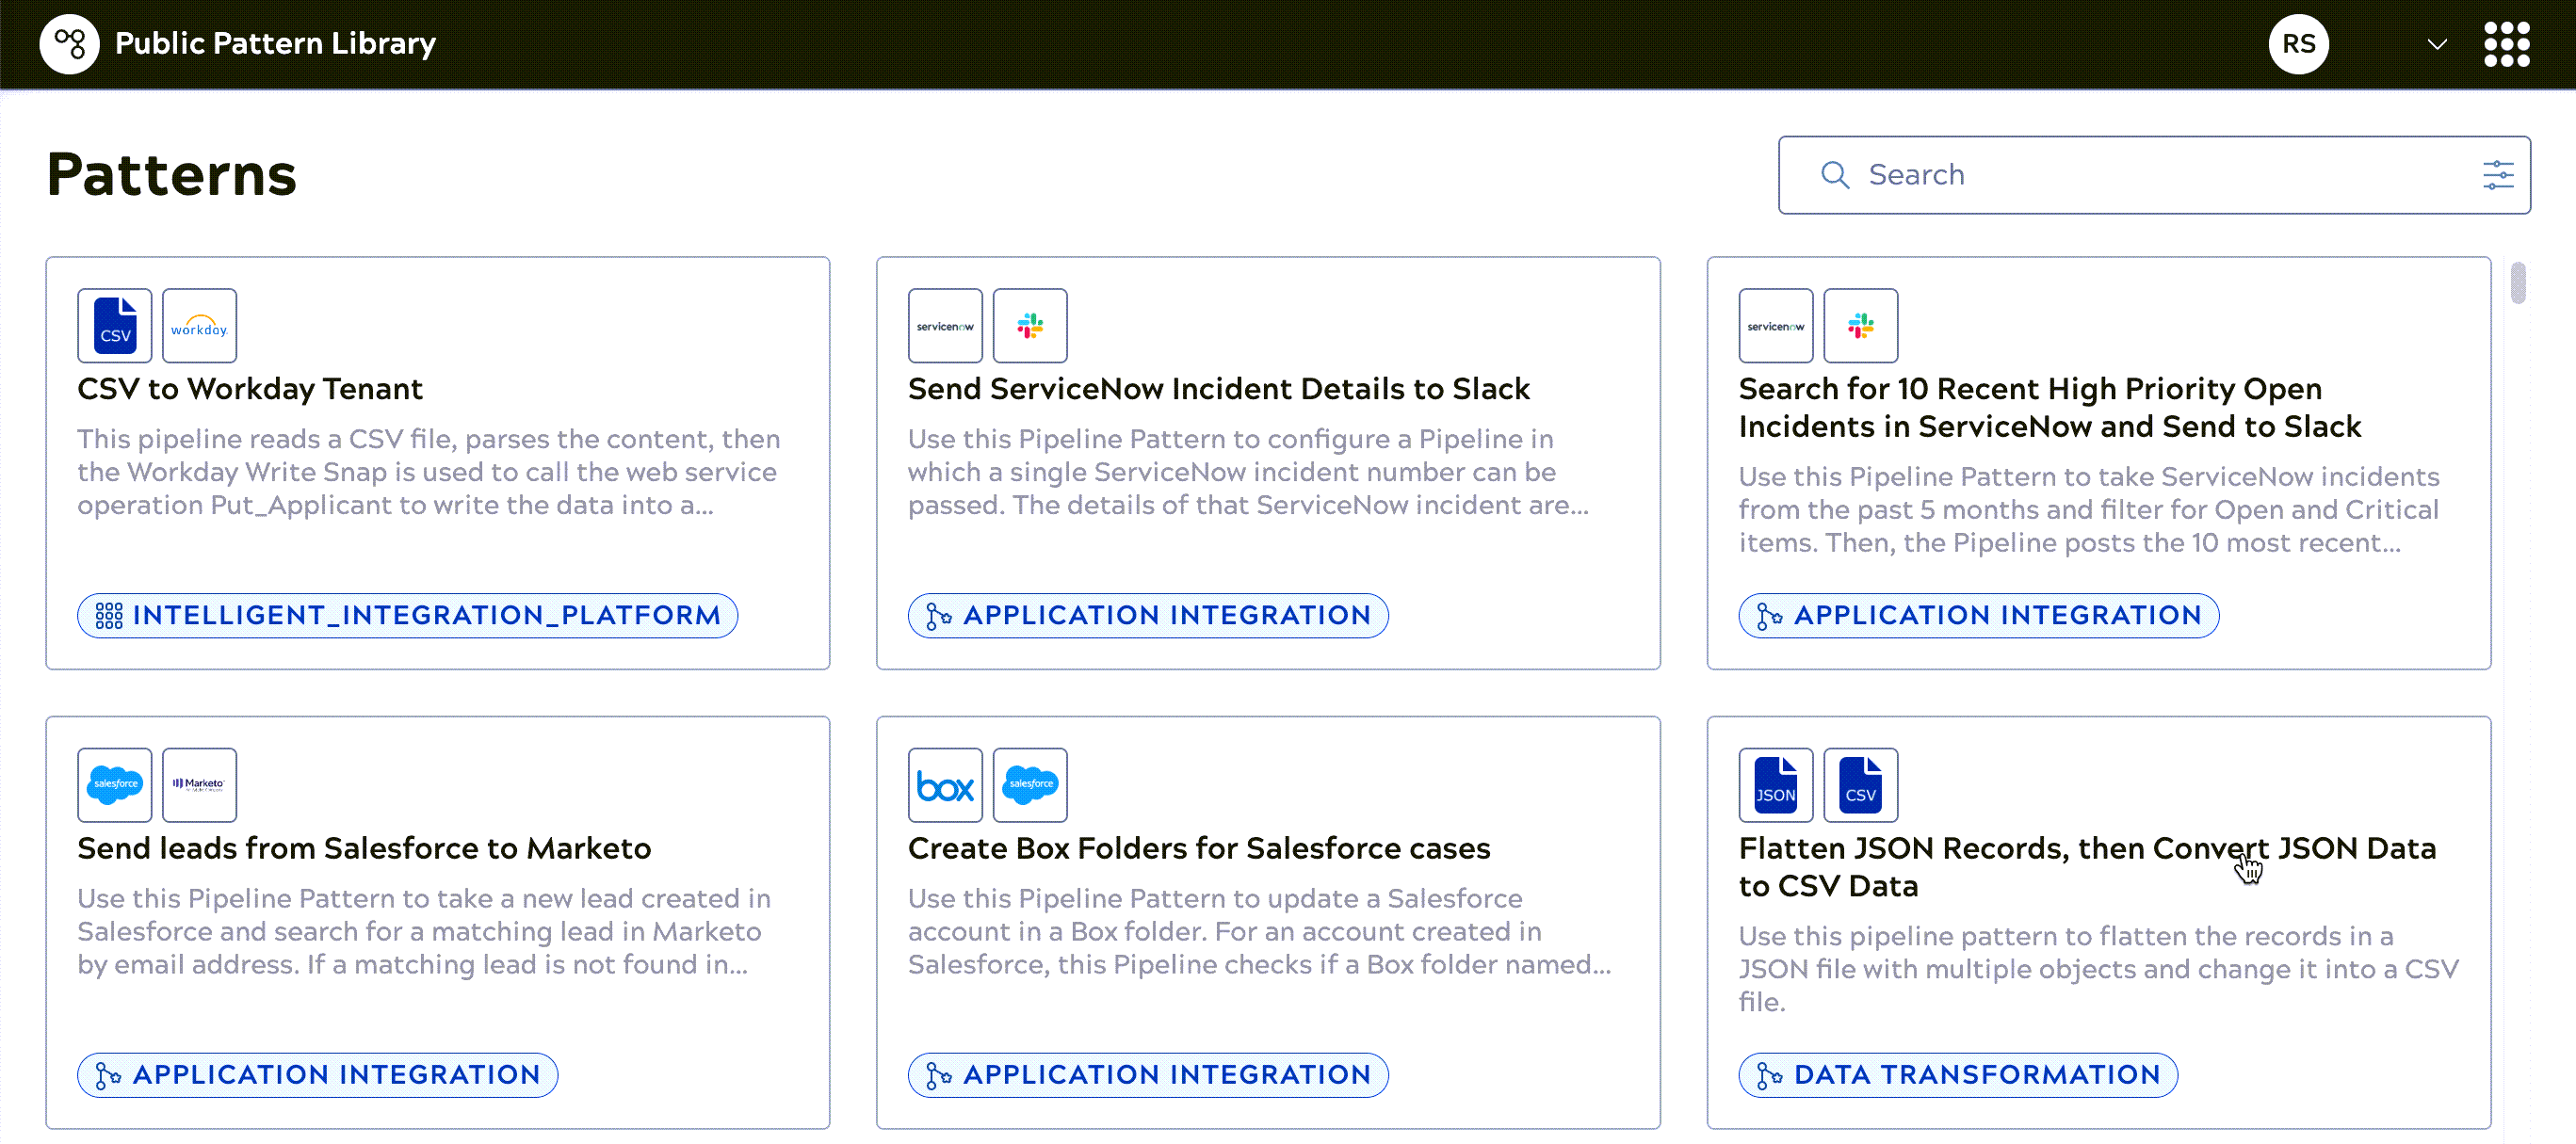Click the Slack icon on Incident Details card
The width and height of the screenshot is (2576, 1144).
1029,326
